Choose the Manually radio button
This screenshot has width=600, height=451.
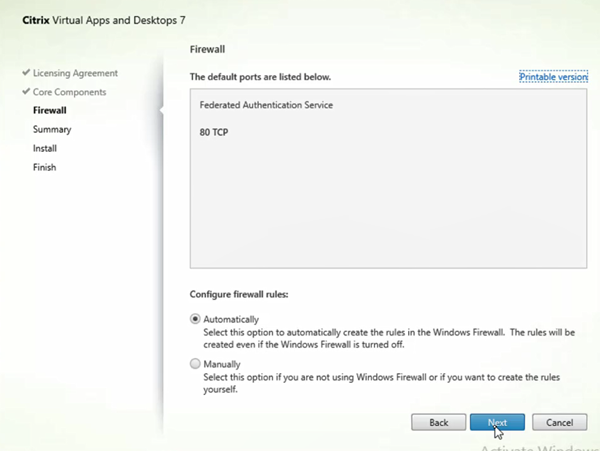[x=195, y=365]
